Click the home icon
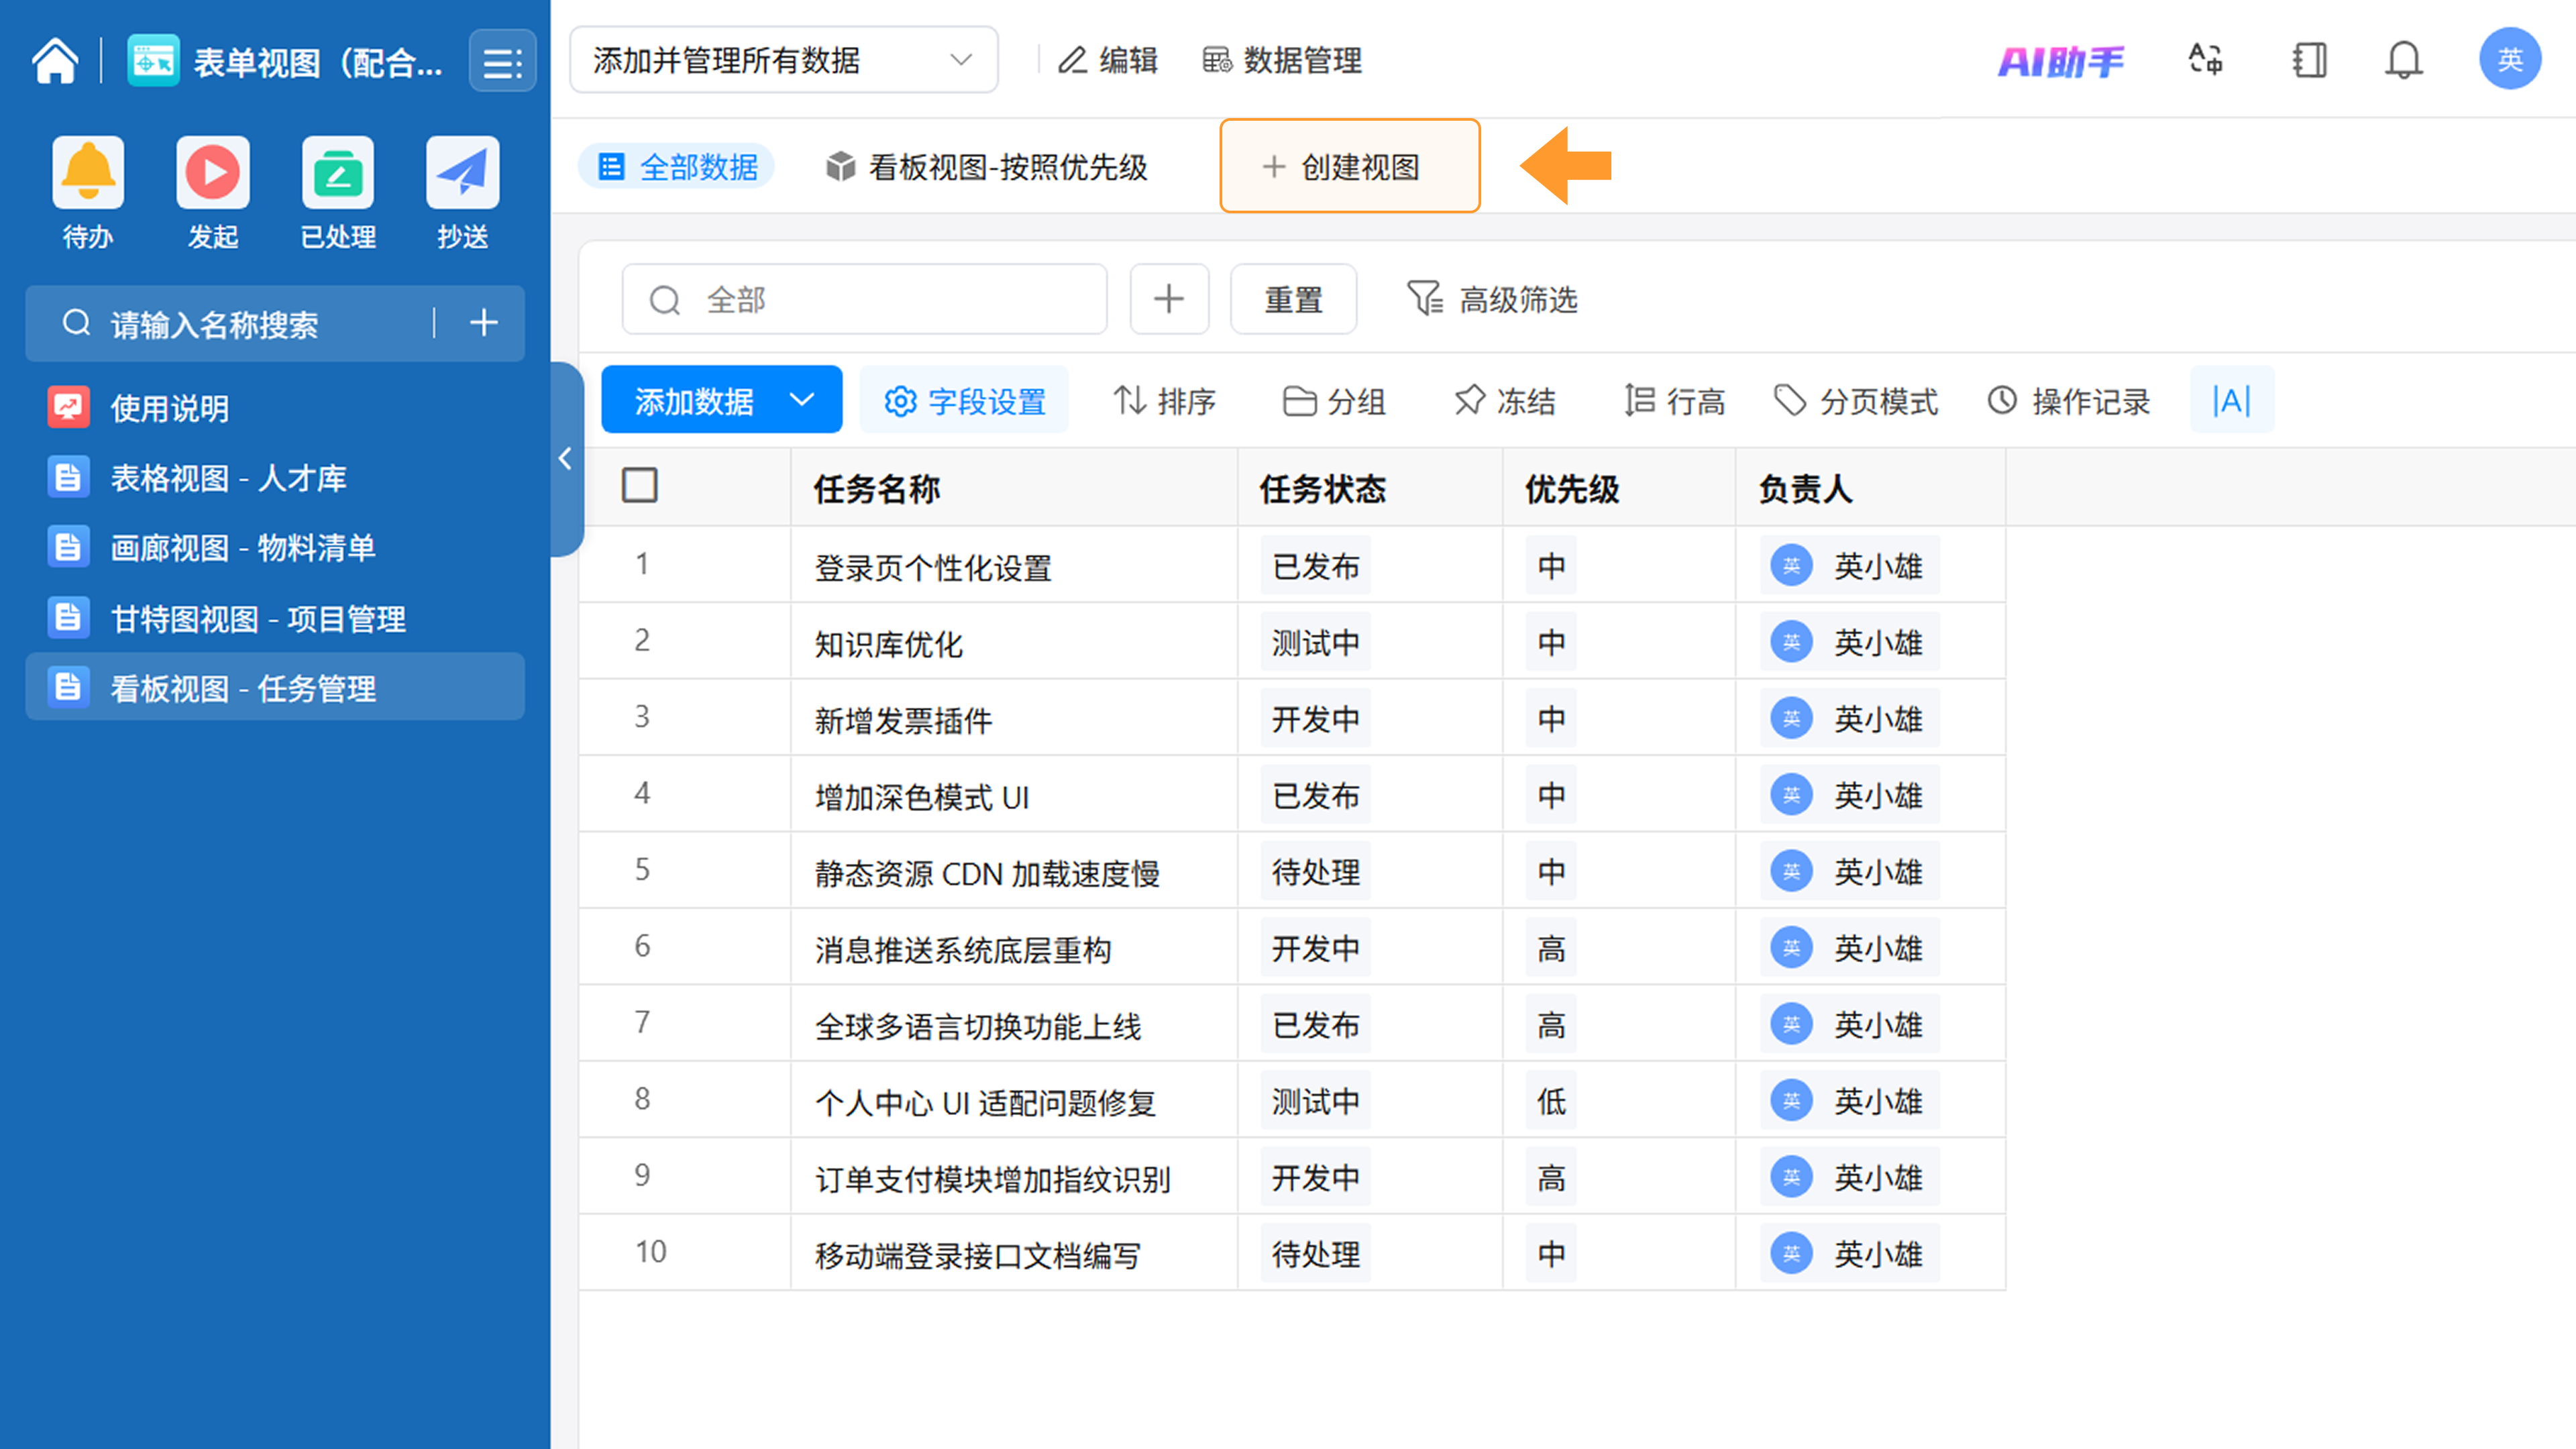 55,61
